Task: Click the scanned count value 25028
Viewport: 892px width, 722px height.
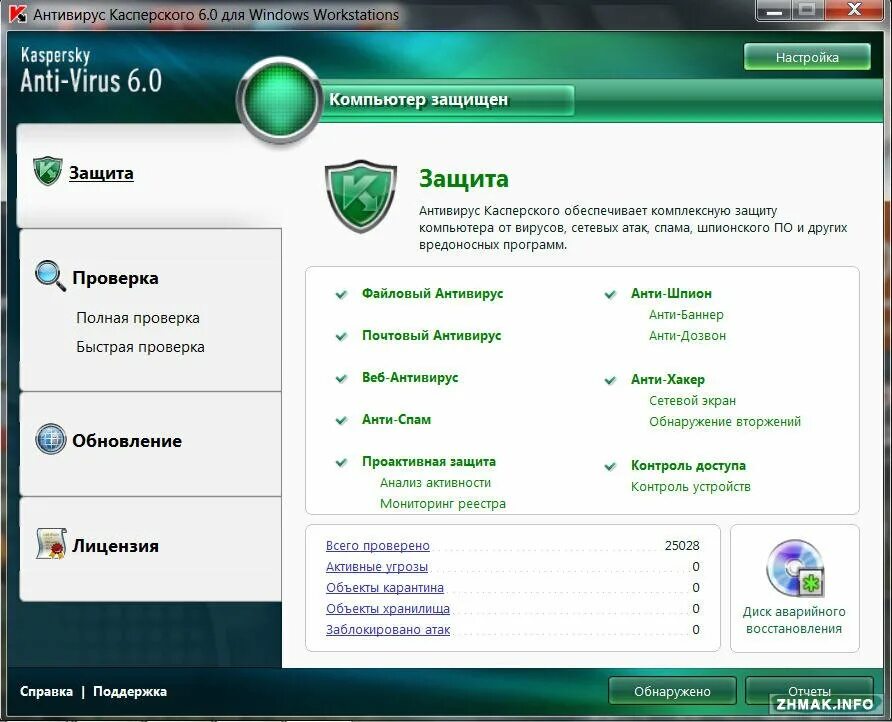Action: point(682,546)
